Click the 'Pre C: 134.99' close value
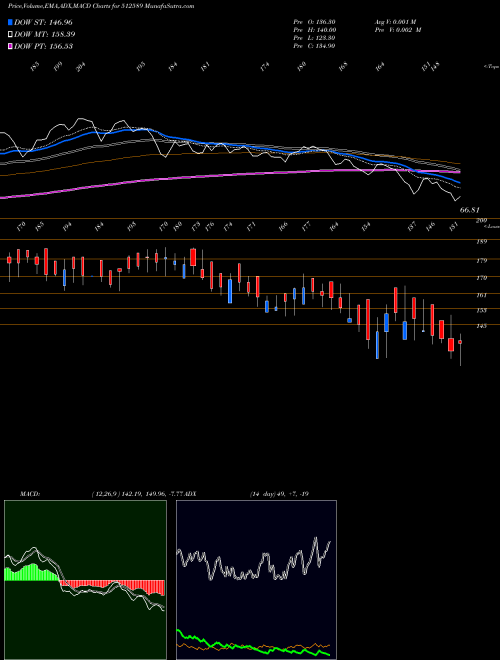Screen dimensions: 500x660 [314, 46]
